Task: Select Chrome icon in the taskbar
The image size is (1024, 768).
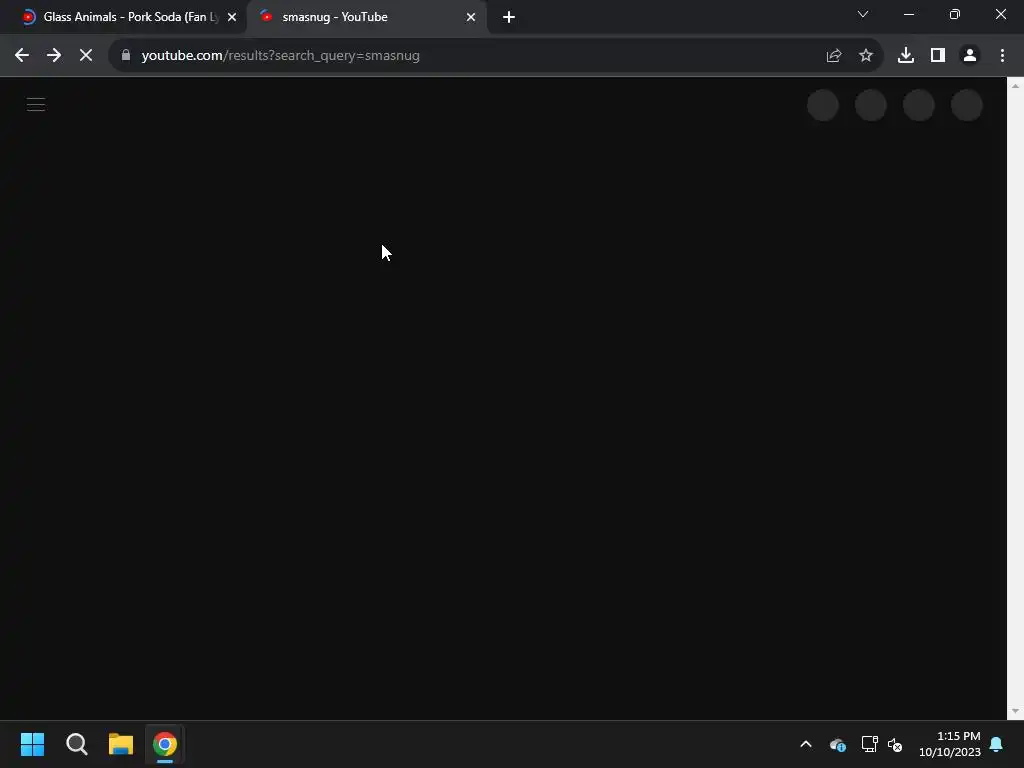Action: click(165, 744)
